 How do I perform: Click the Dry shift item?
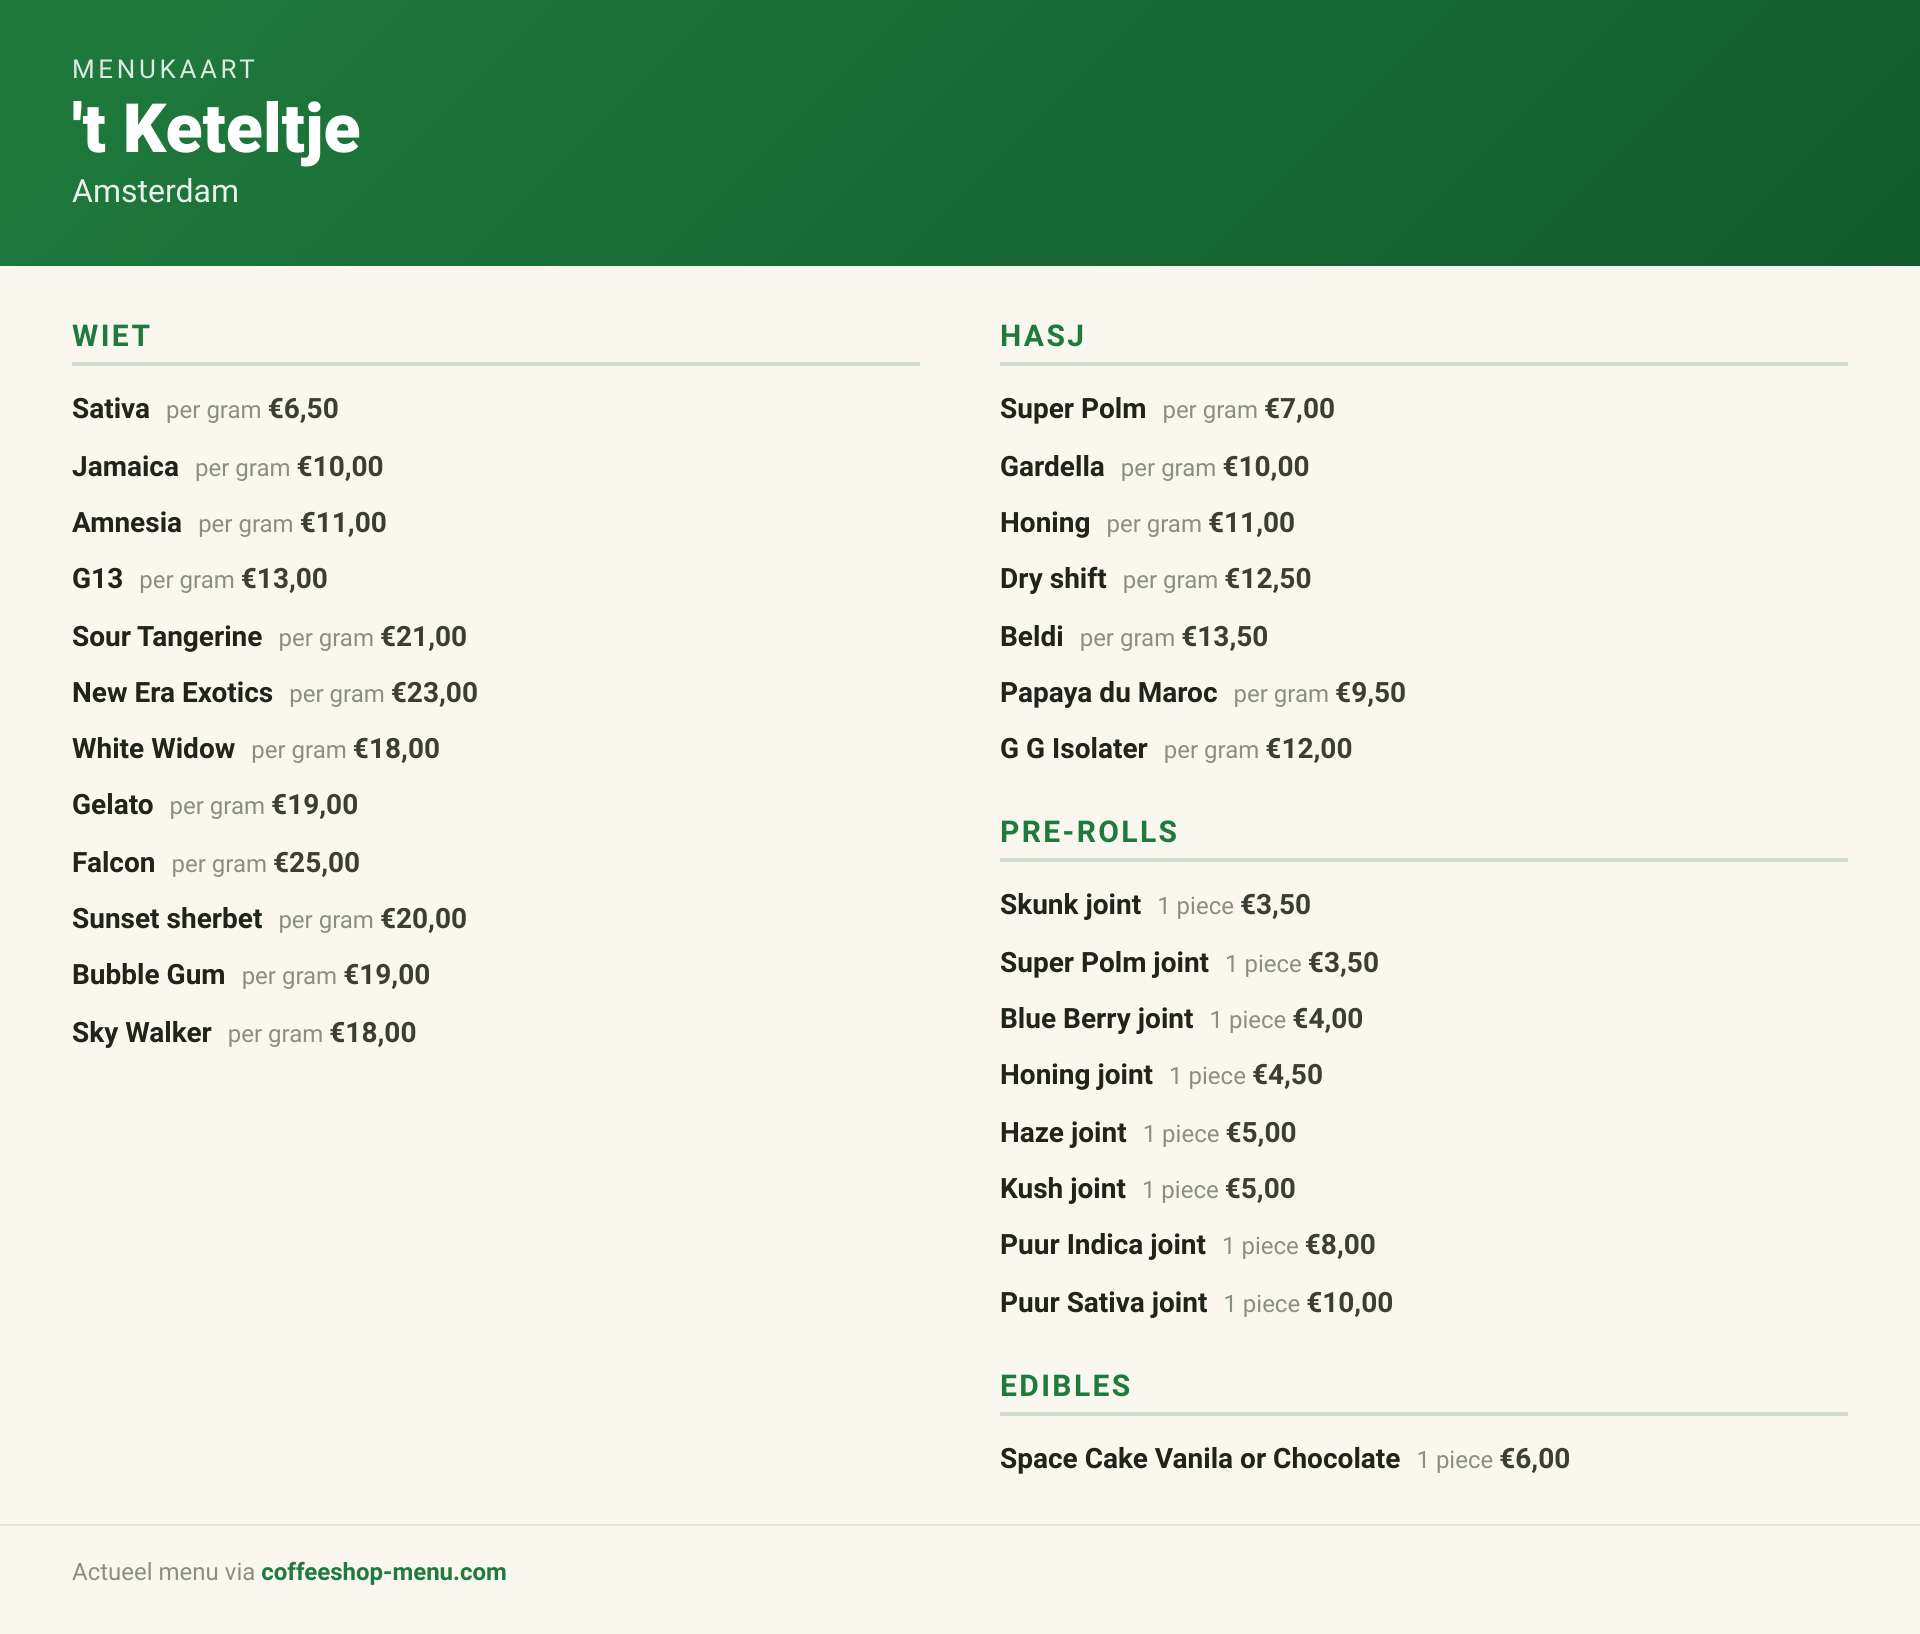click(1053, 579)
